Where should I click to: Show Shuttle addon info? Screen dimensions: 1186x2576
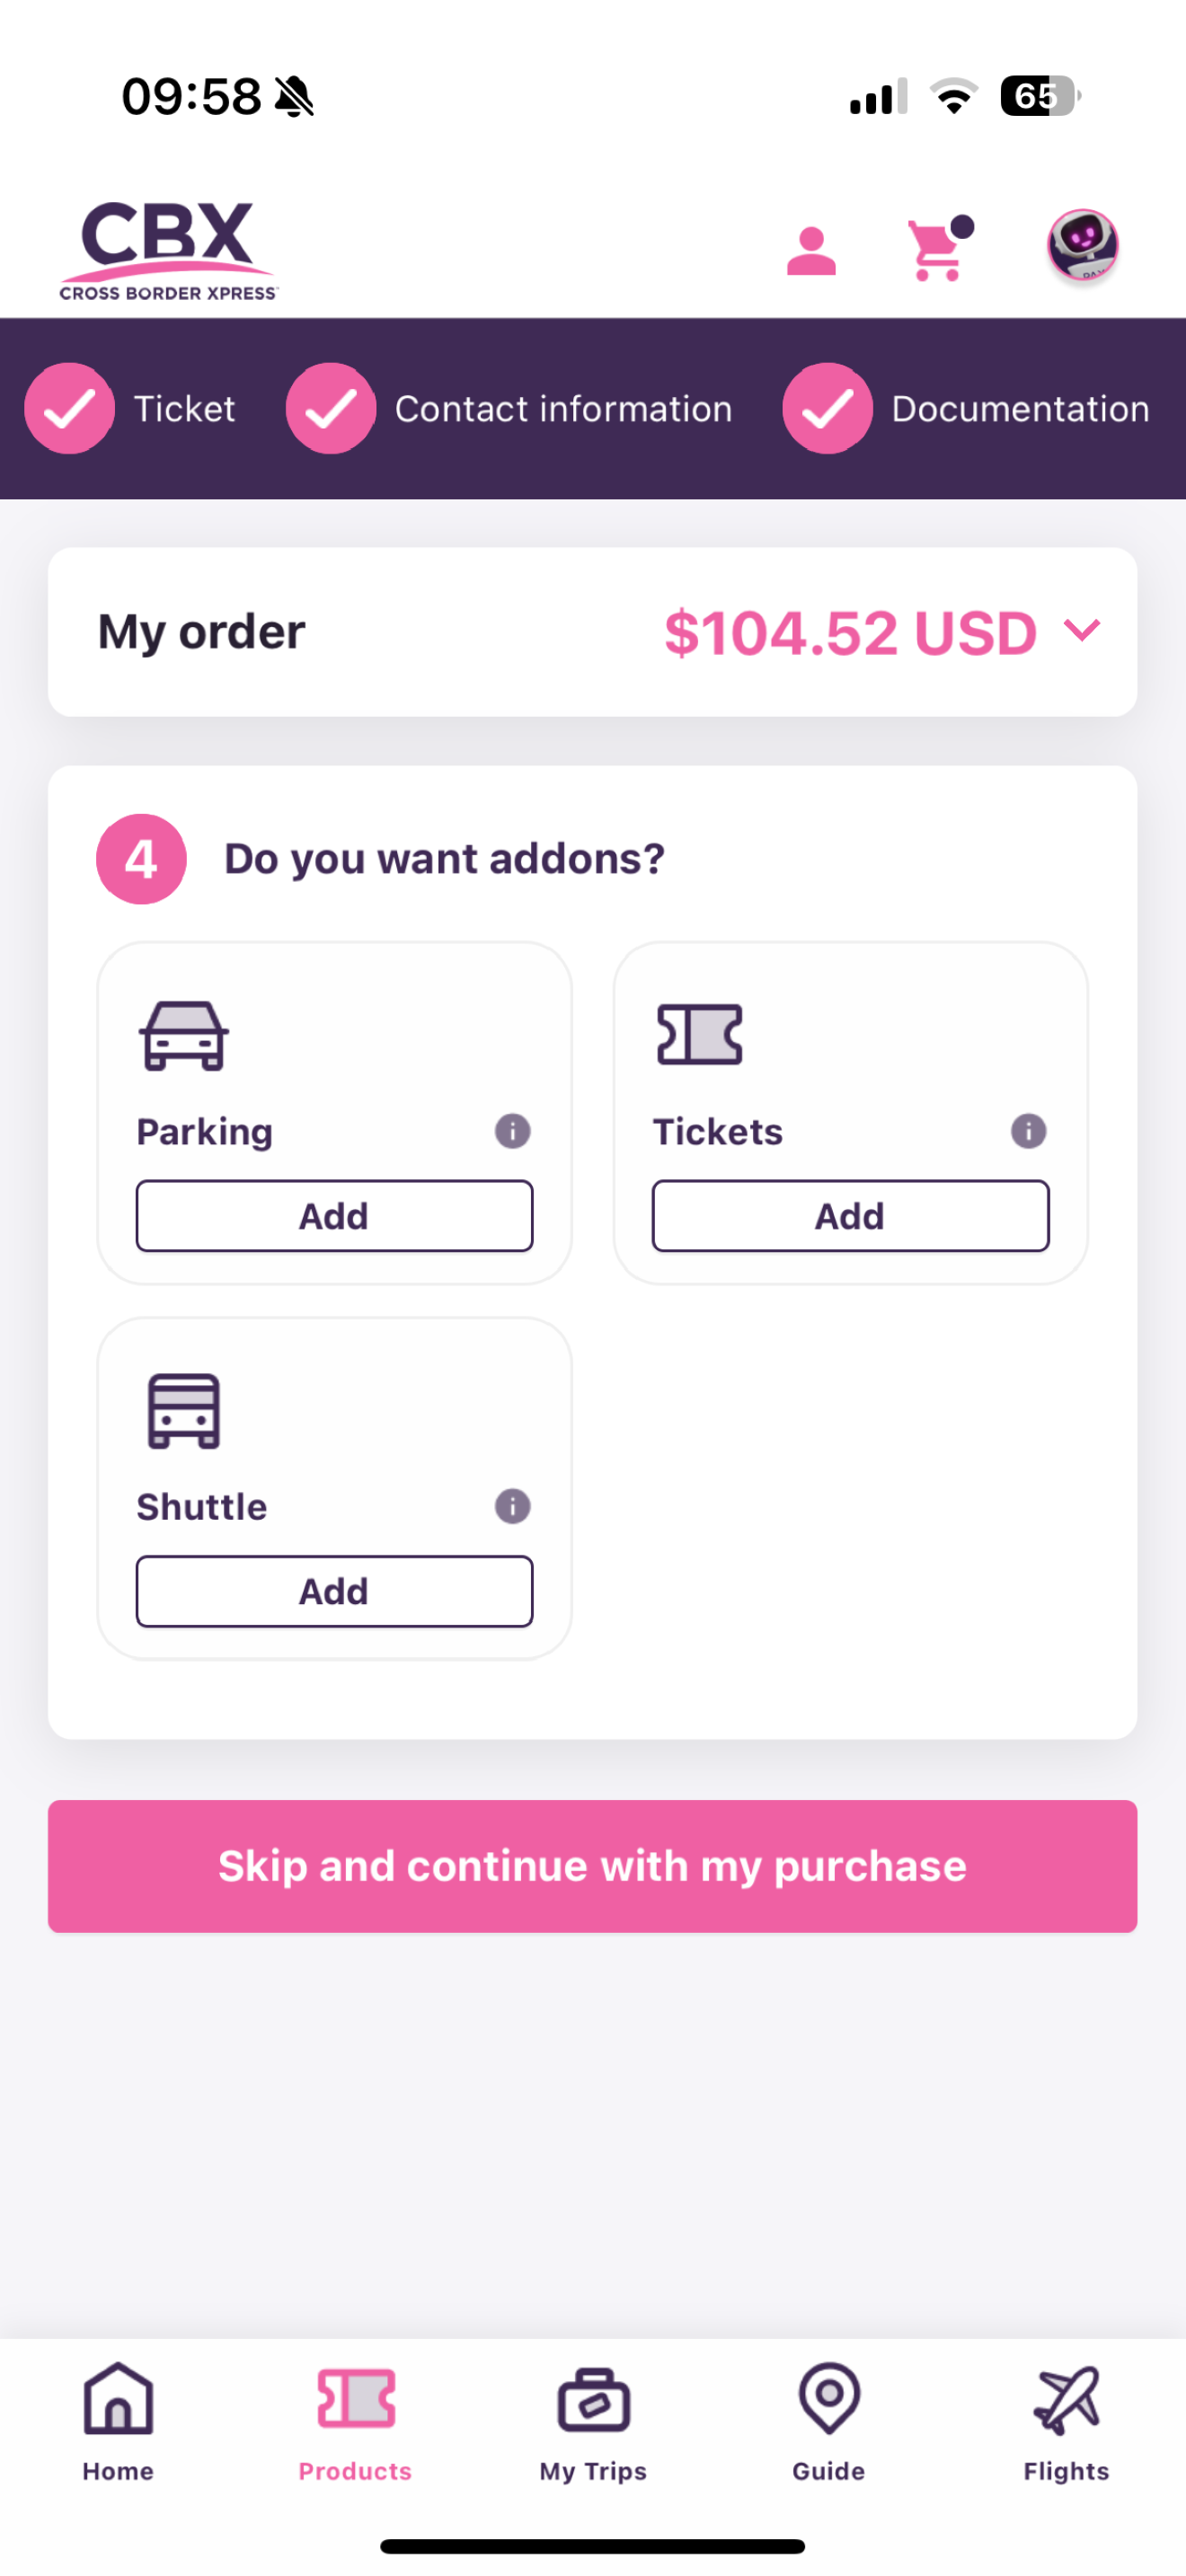[x=513, y=1506]
